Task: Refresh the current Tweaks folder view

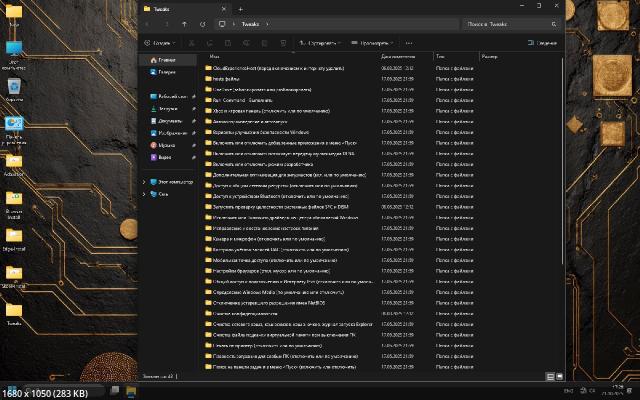Action: [x=203, y=23]
